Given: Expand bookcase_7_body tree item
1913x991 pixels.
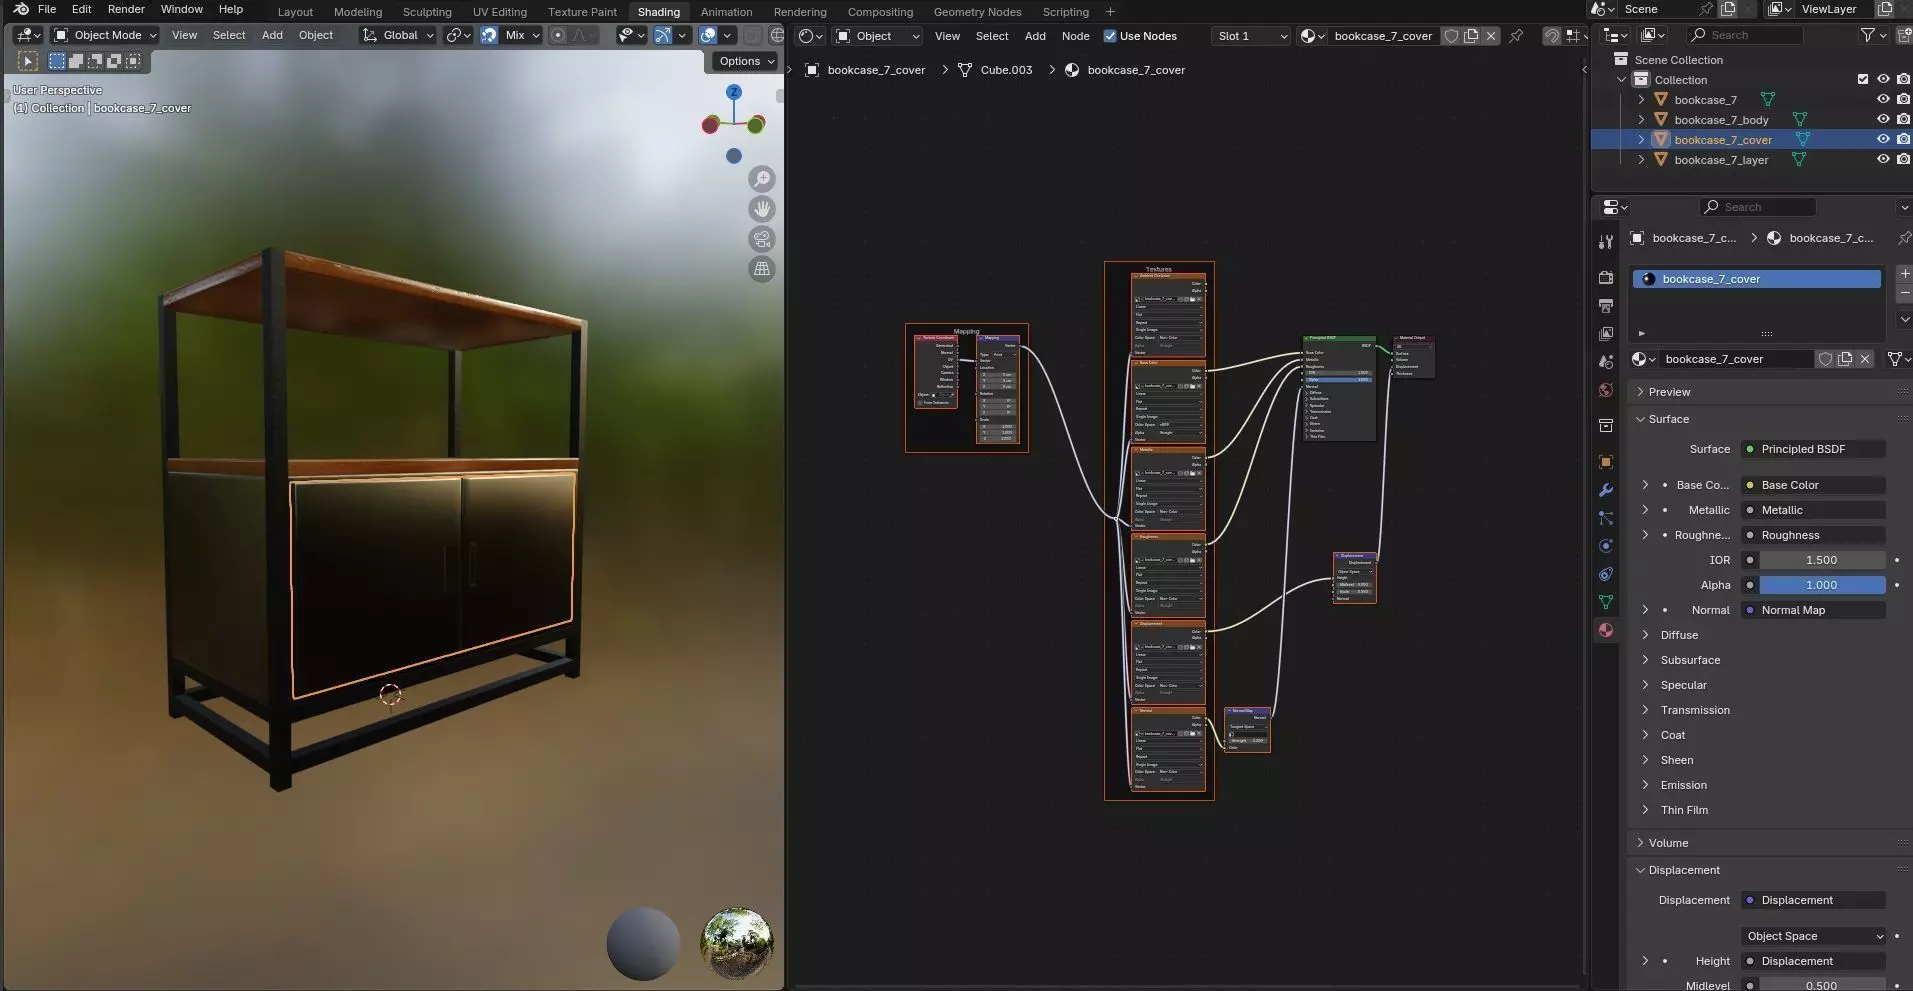Looking at the screenshot, I should click(1641, 119).
